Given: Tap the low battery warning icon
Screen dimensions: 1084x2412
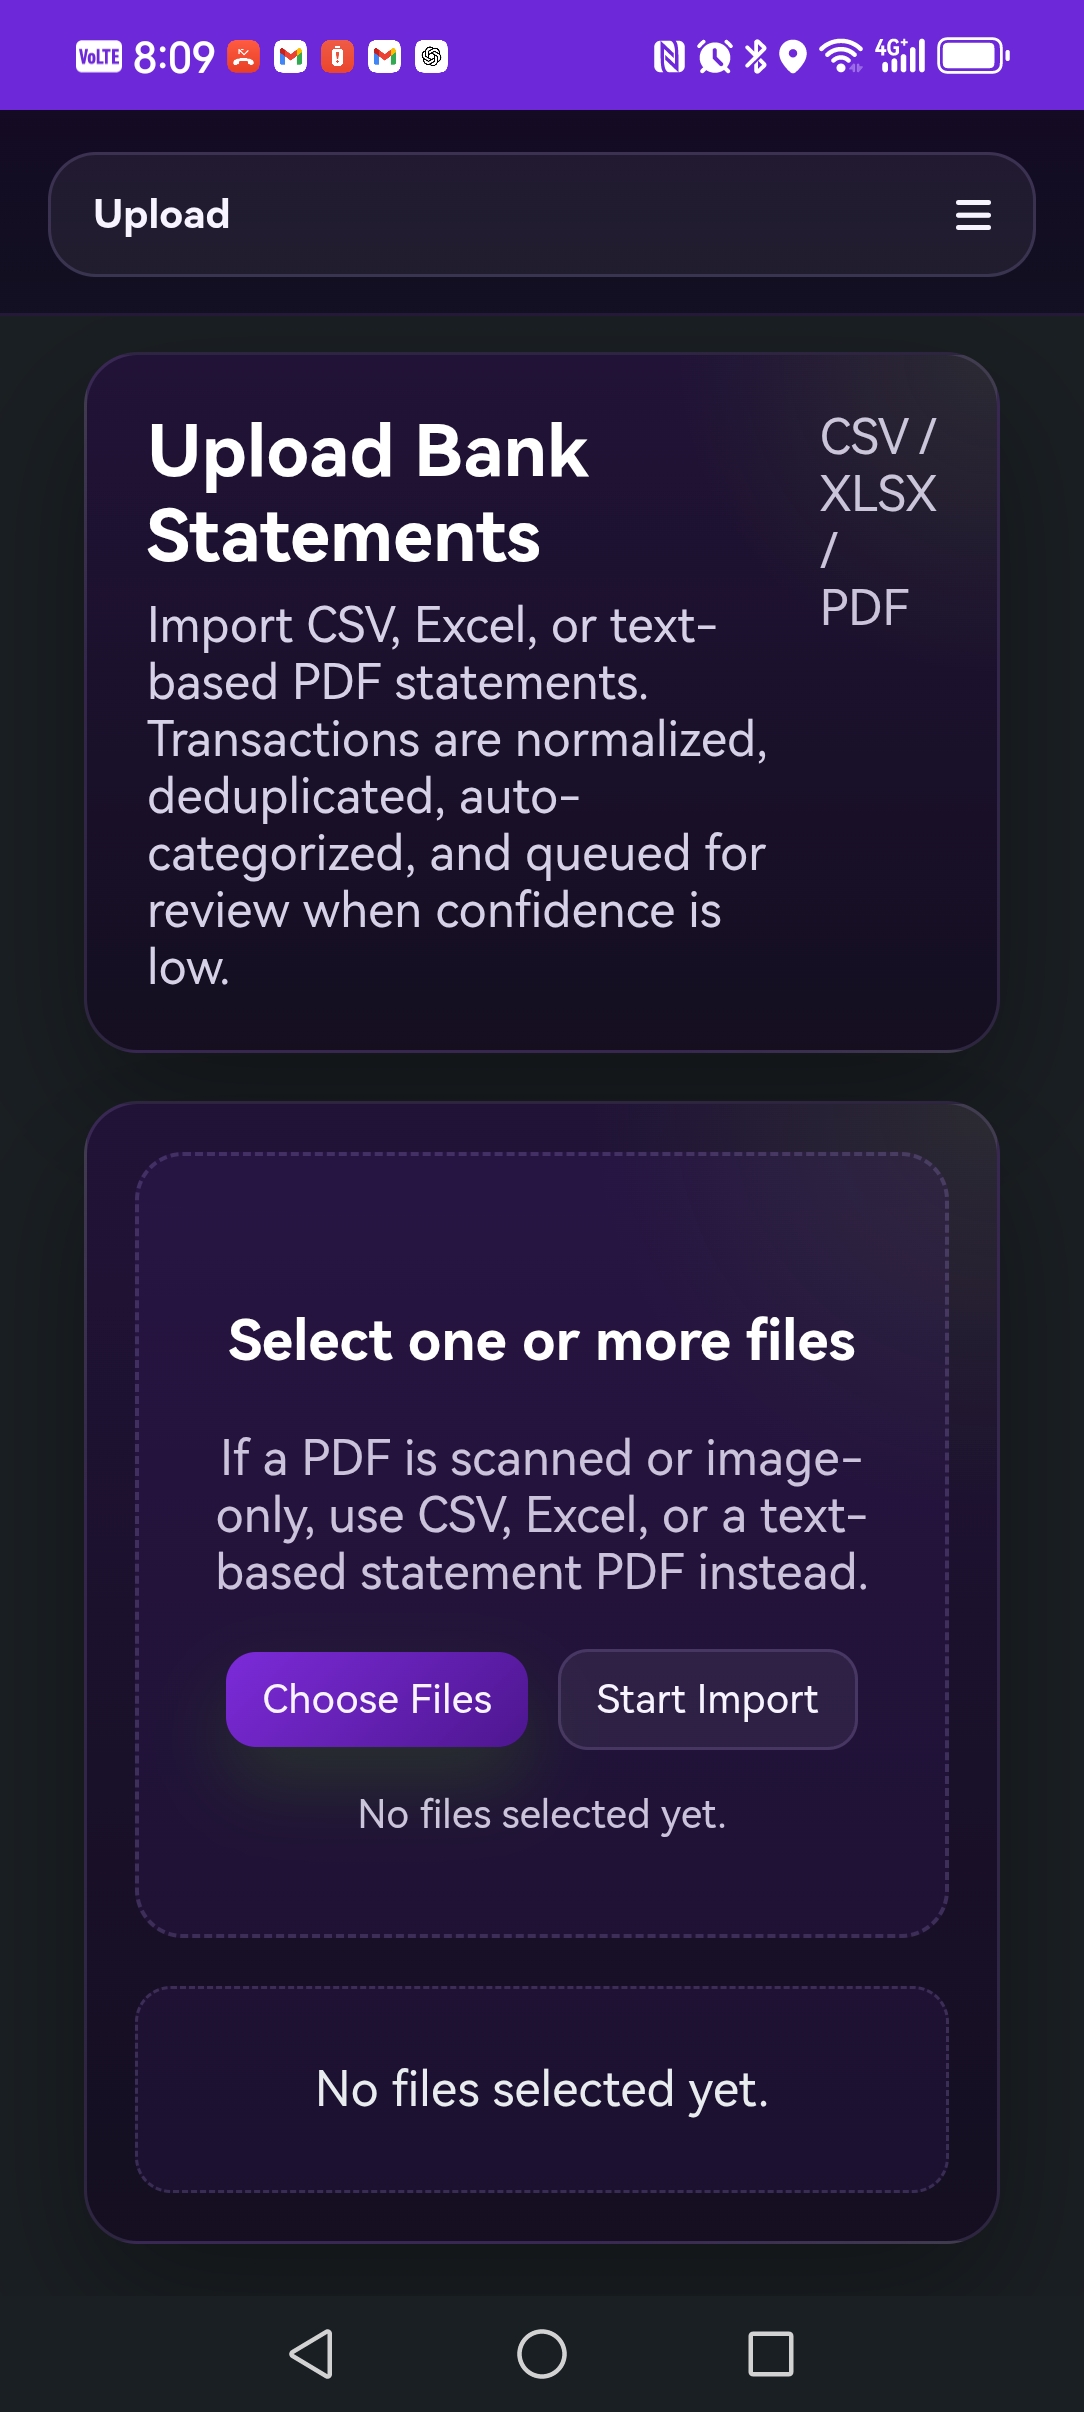Looking at the screenshot, I should coord(336,57).
